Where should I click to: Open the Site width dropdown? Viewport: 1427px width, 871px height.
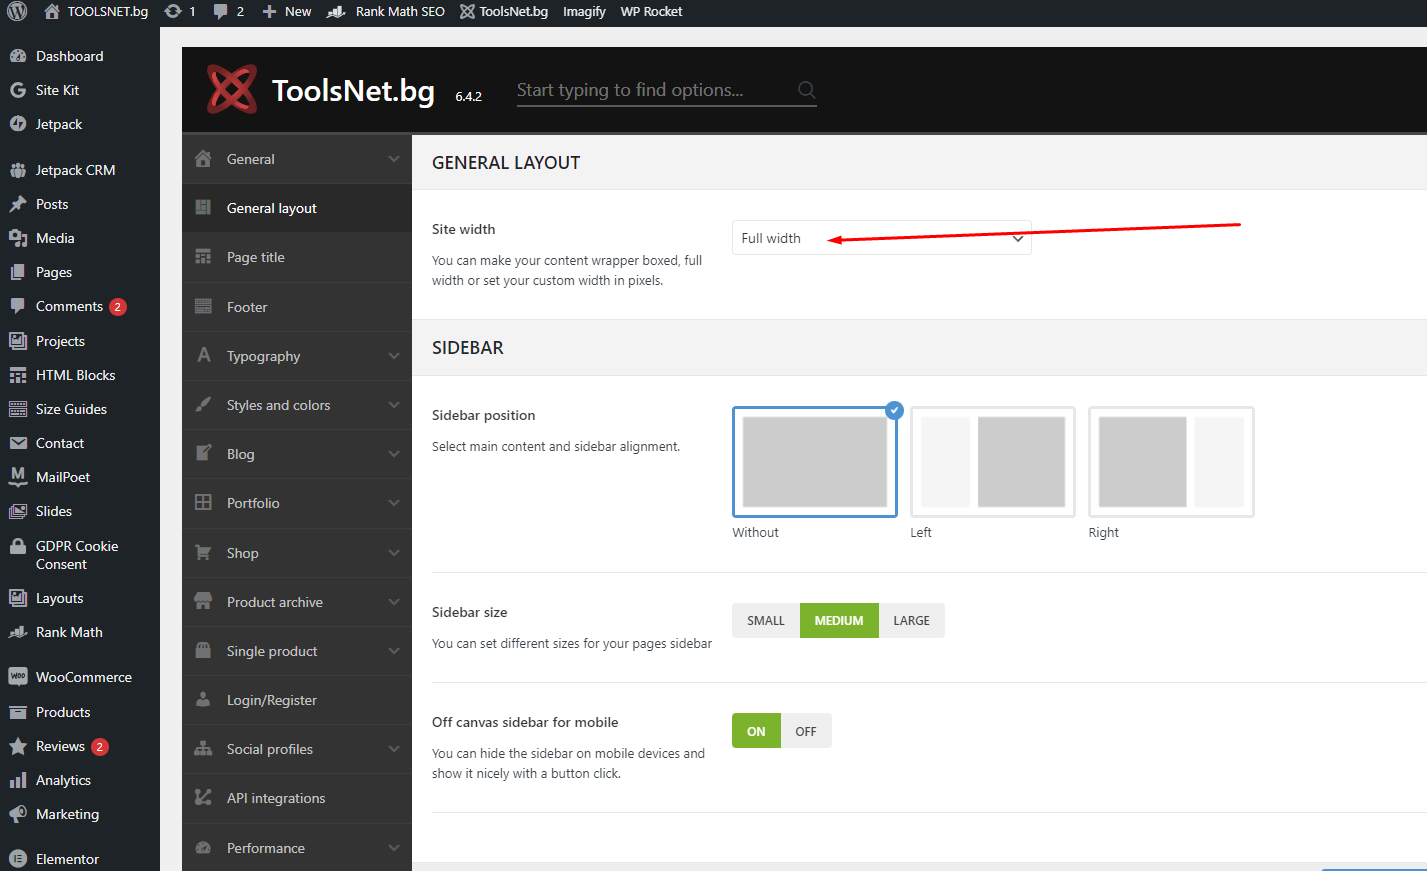882,238
